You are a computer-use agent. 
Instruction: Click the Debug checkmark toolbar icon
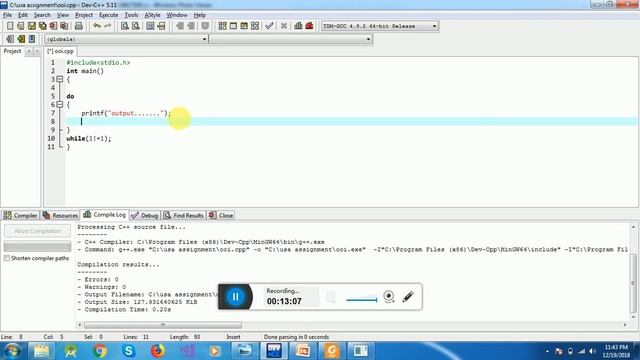pyautogui.click(x=269, y=26)
